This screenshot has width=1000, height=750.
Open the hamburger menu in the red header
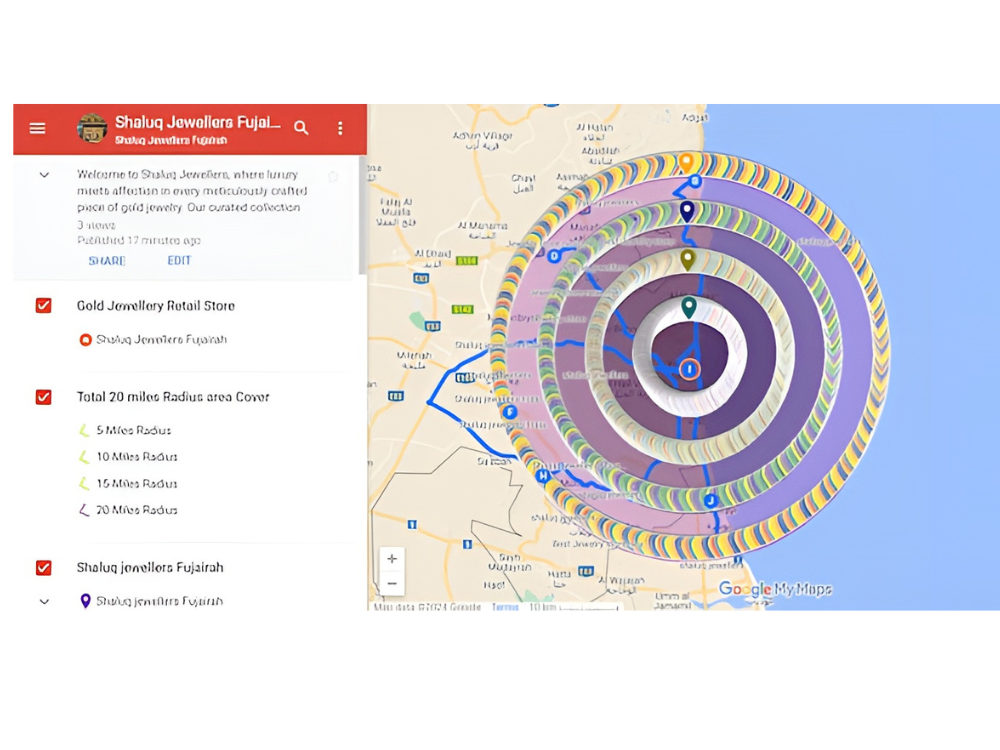click(x=38, y=128)
